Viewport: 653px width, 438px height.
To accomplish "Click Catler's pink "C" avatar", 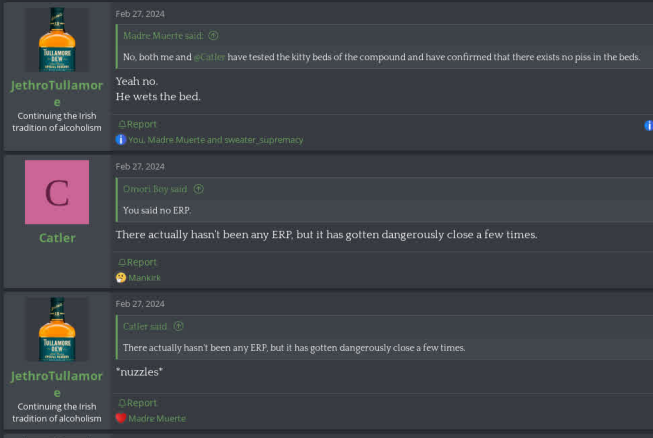I will point(57,192).
